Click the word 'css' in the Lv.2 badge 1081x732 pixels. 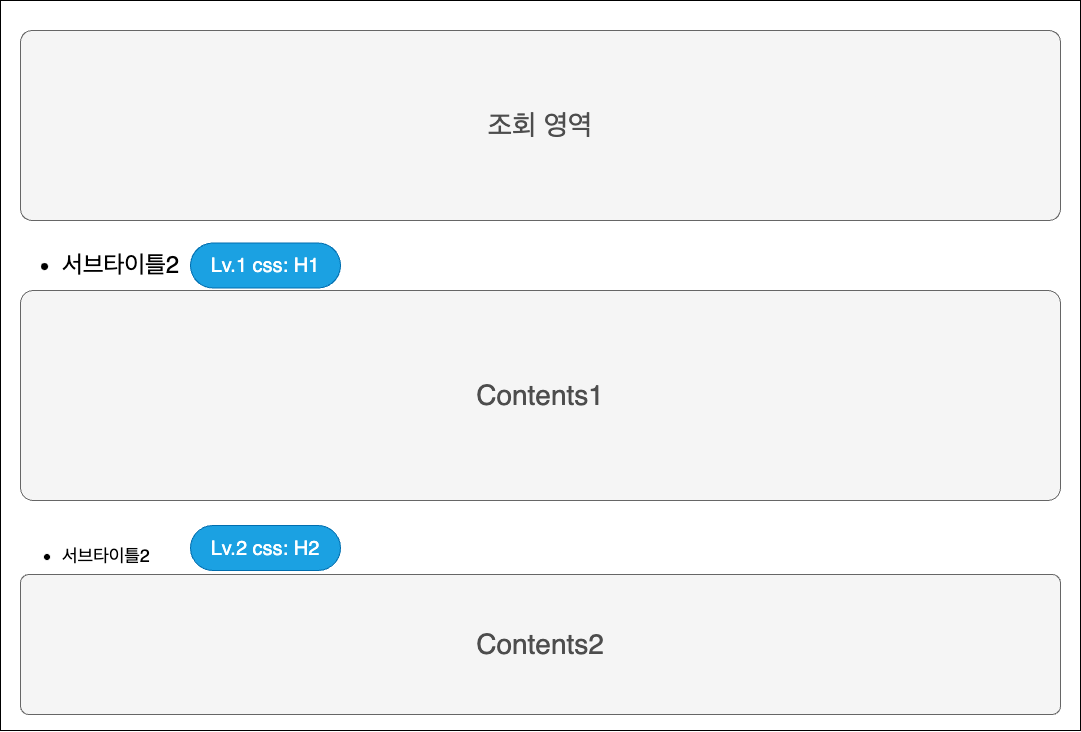point(269,548)
